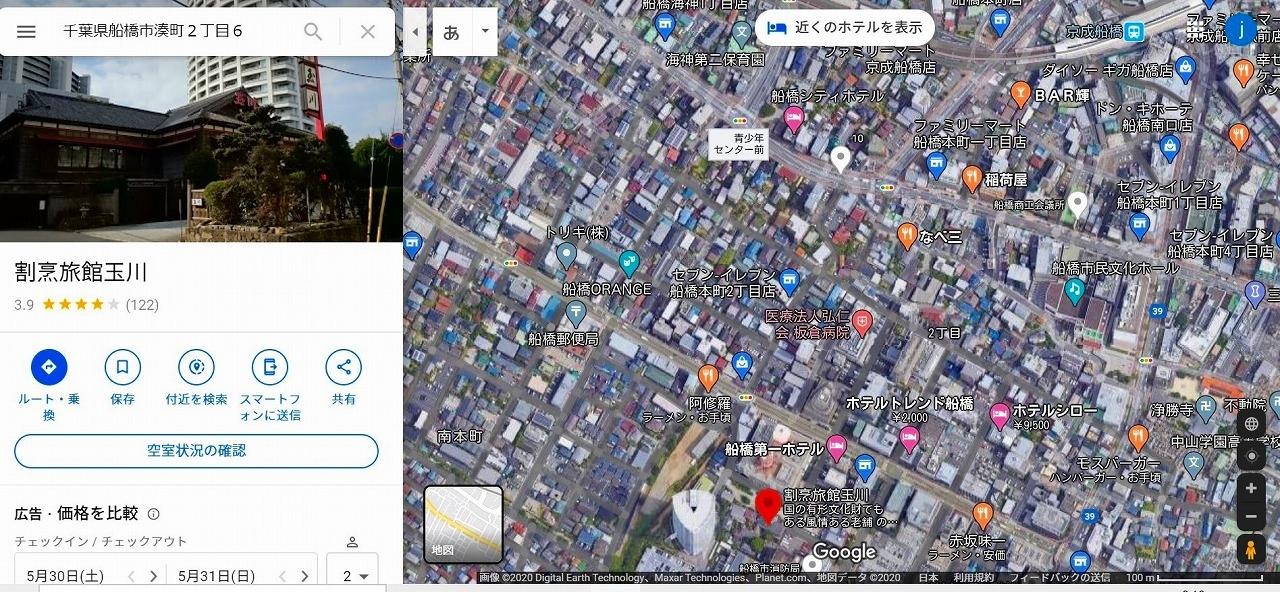Click info icon beside 広告・価格を比較
The height and width of the screenshot is (592, 1280).
click(154, 514)
